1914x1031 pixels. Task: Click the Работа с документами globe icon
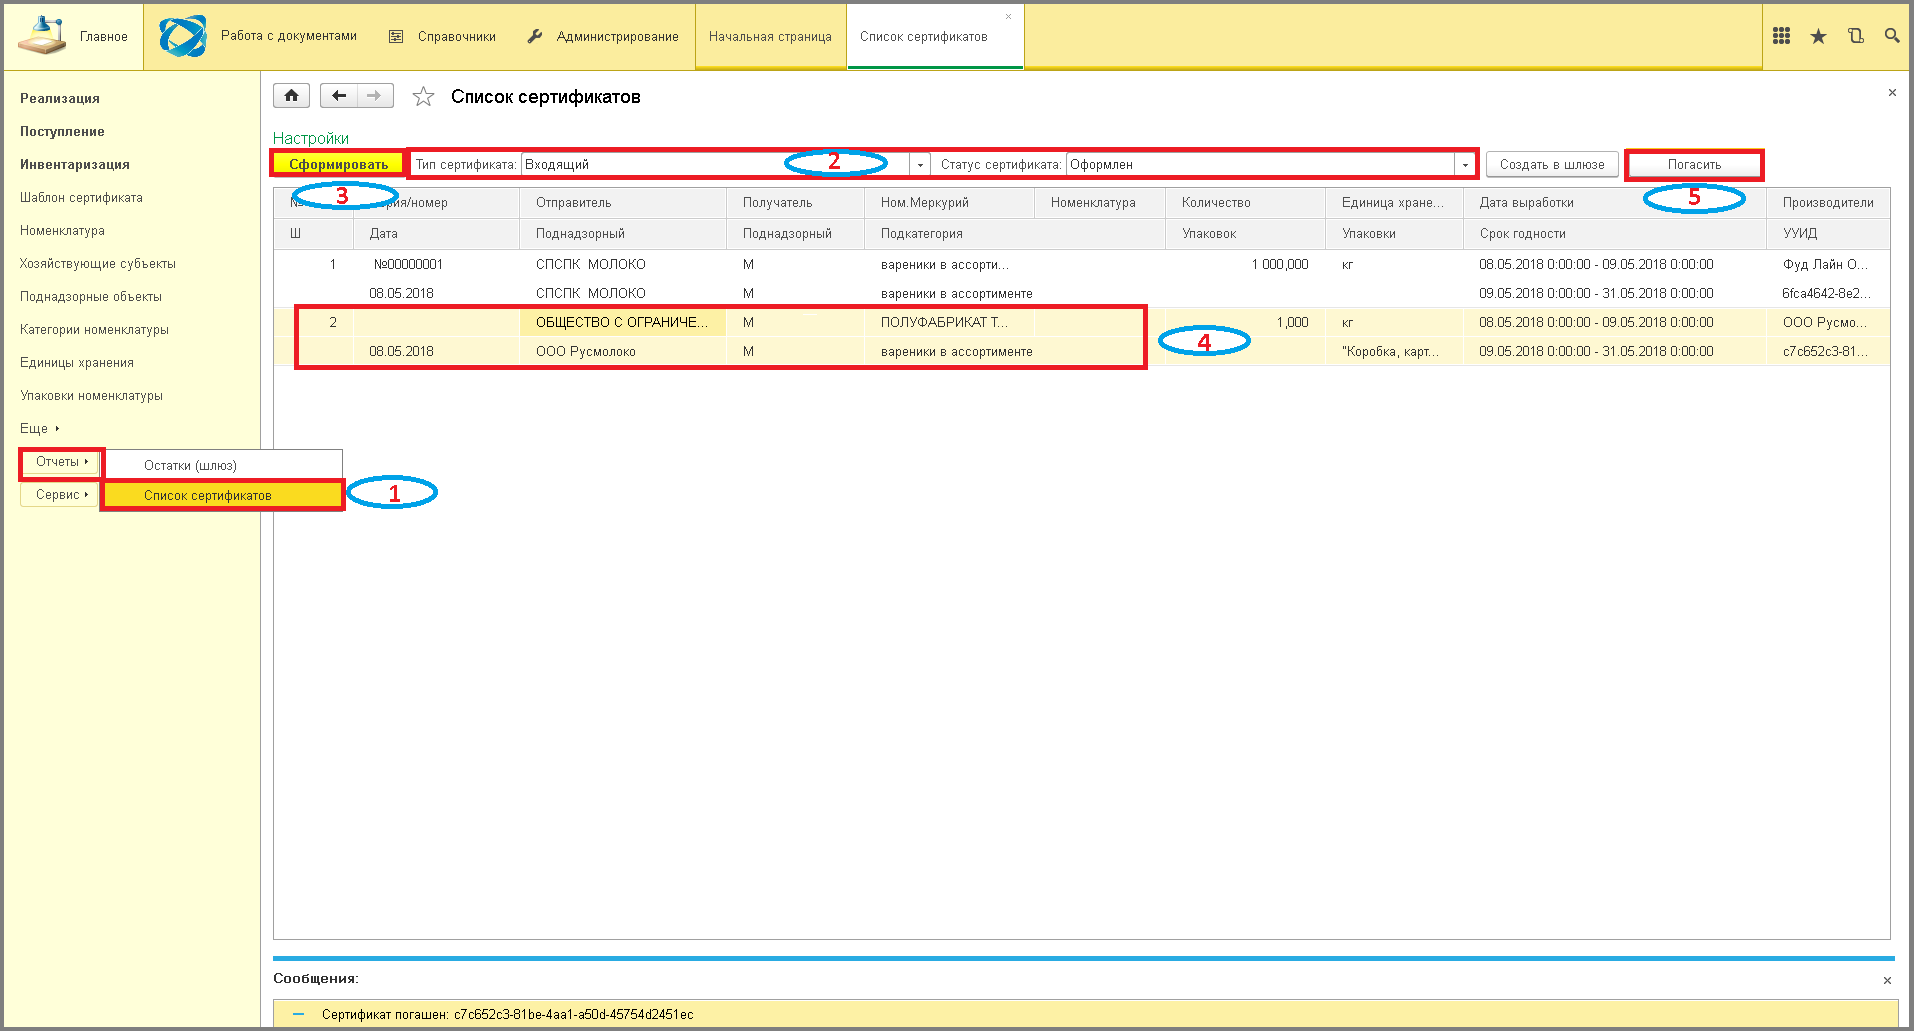click(183, 36)
